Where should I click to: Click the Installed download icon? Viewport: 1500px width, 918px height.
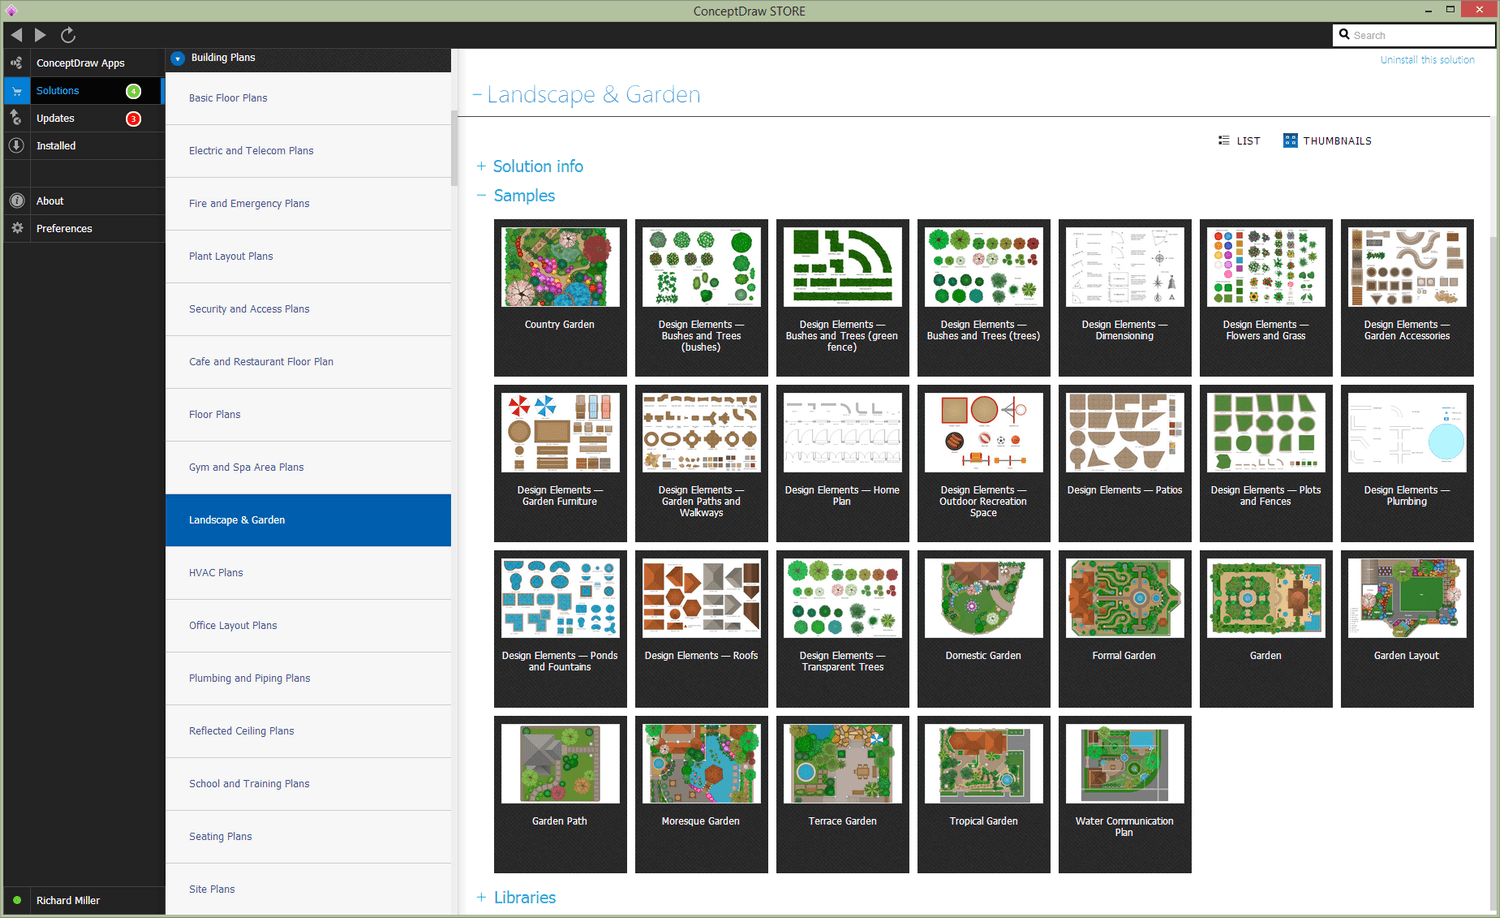coord(16,146)
